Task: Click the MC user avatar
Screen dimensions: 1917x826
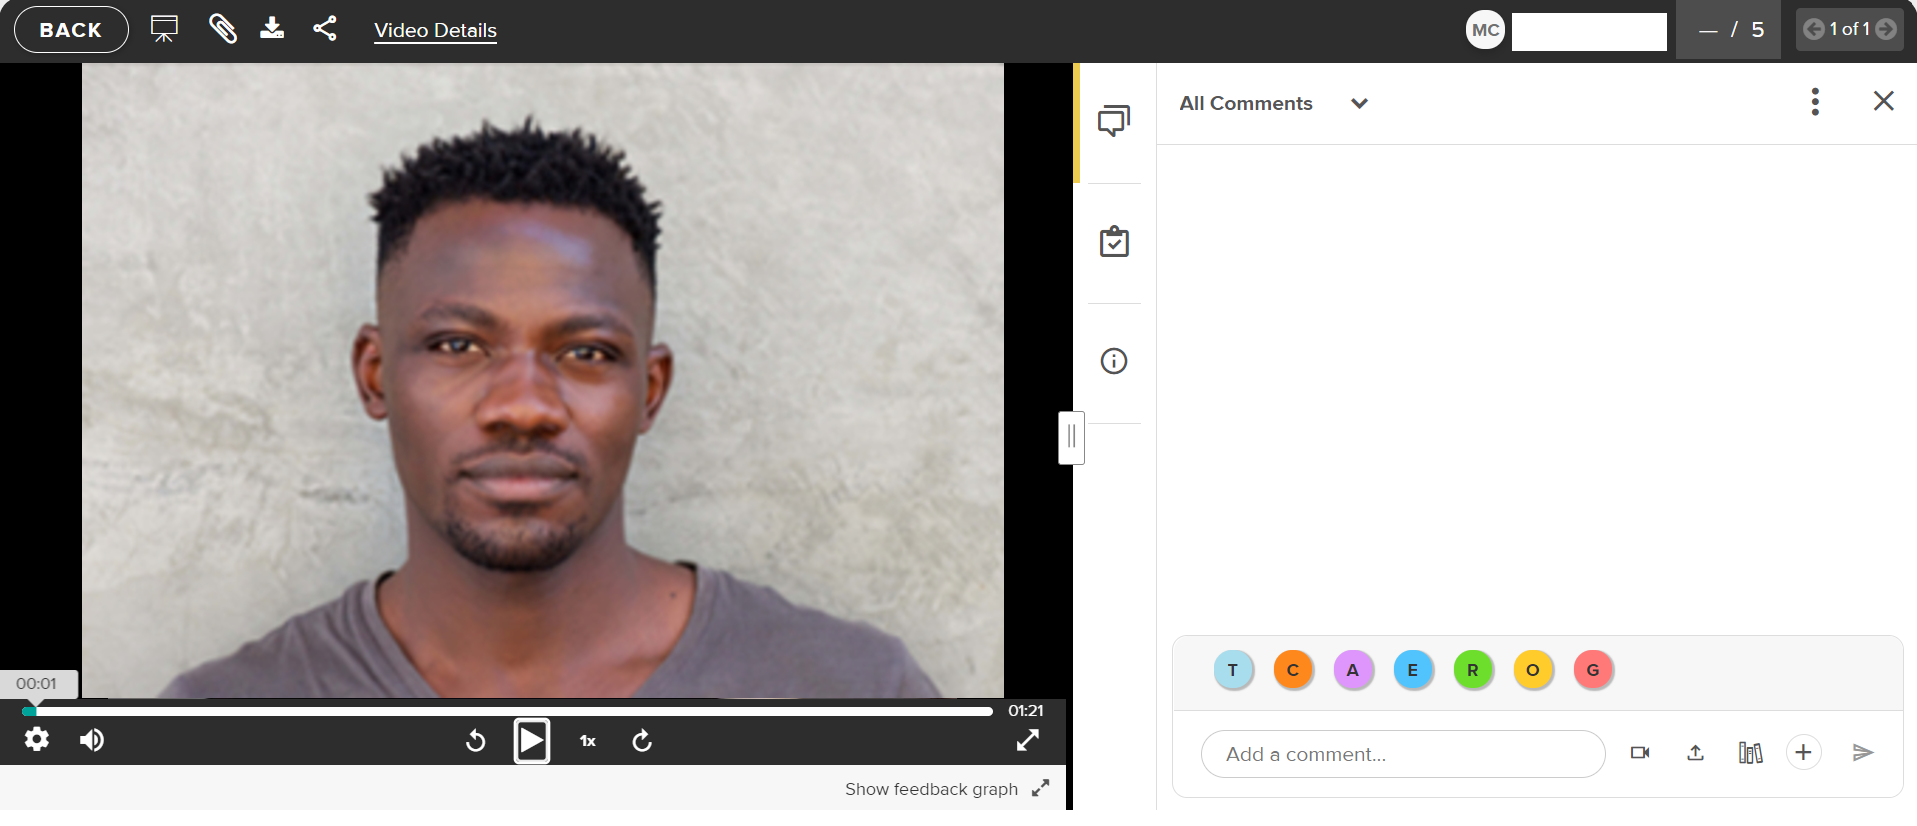Action: pos(1485,30)
